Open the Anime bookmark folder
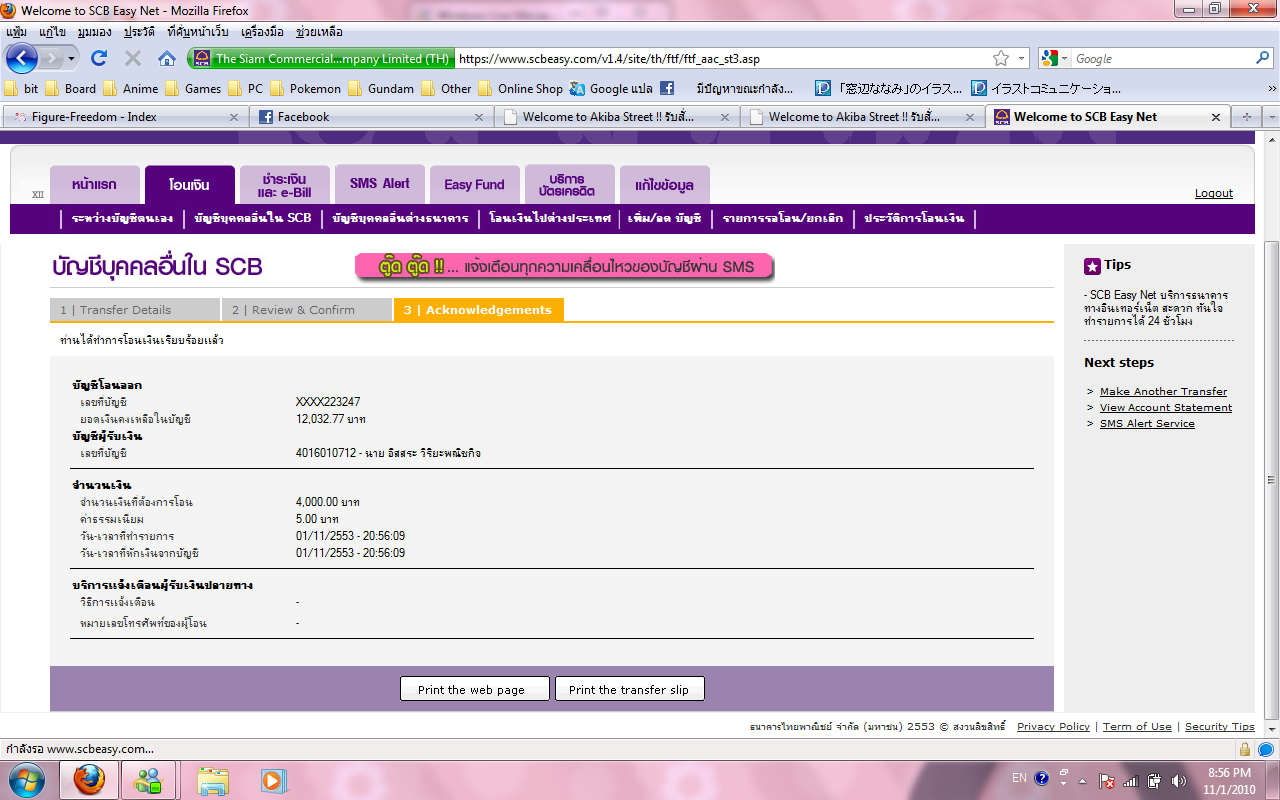 pyautogui.click(x=131, y=88)
